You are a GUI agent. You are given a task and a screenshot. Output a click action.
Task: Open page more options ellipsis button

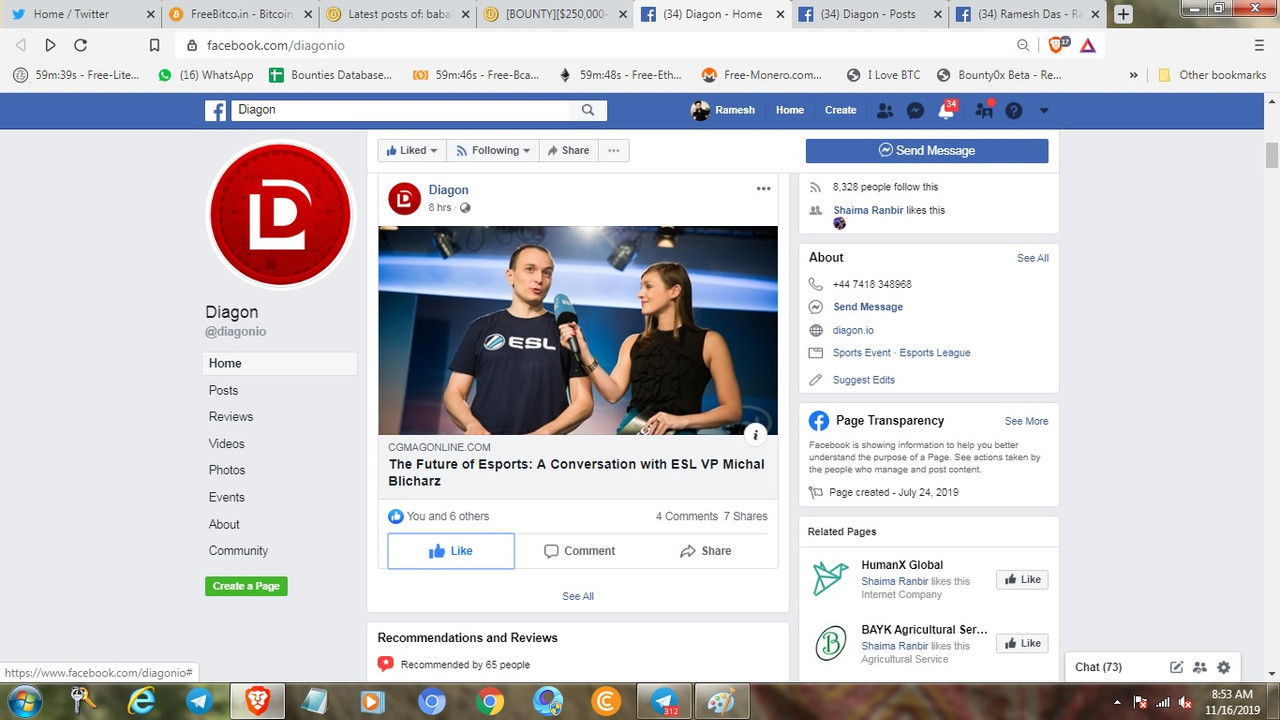coord(613,150)
